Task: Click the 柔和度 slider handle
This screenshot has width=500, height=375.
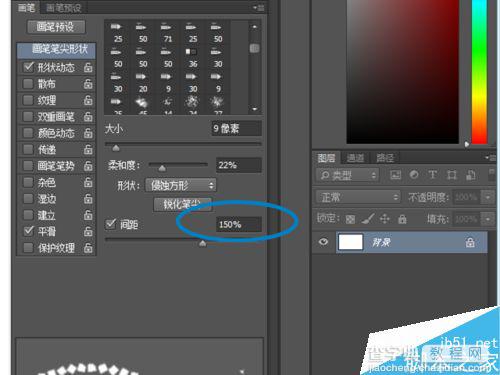Action: coord(162,168)
